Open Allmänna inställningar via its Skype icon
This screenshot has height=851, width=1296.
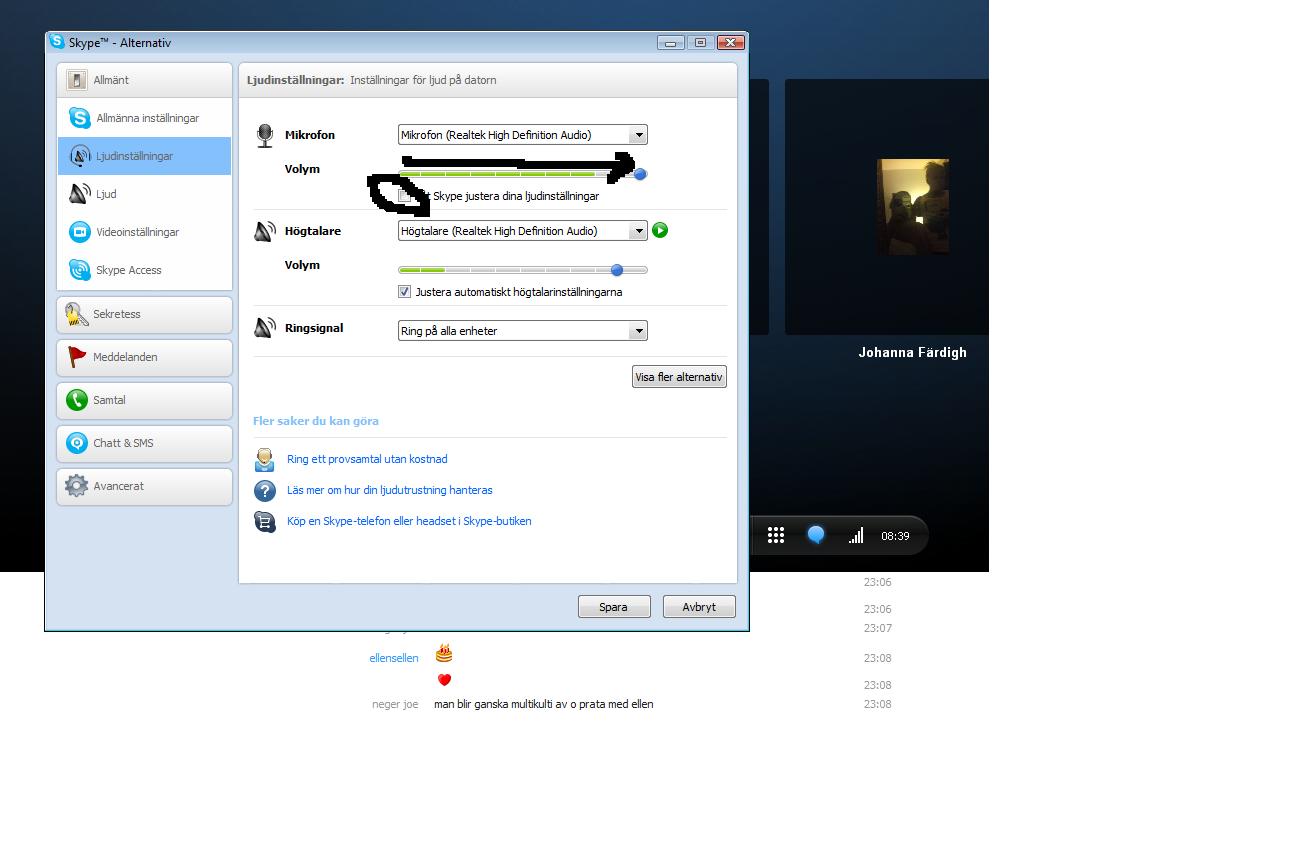[80, 118]
